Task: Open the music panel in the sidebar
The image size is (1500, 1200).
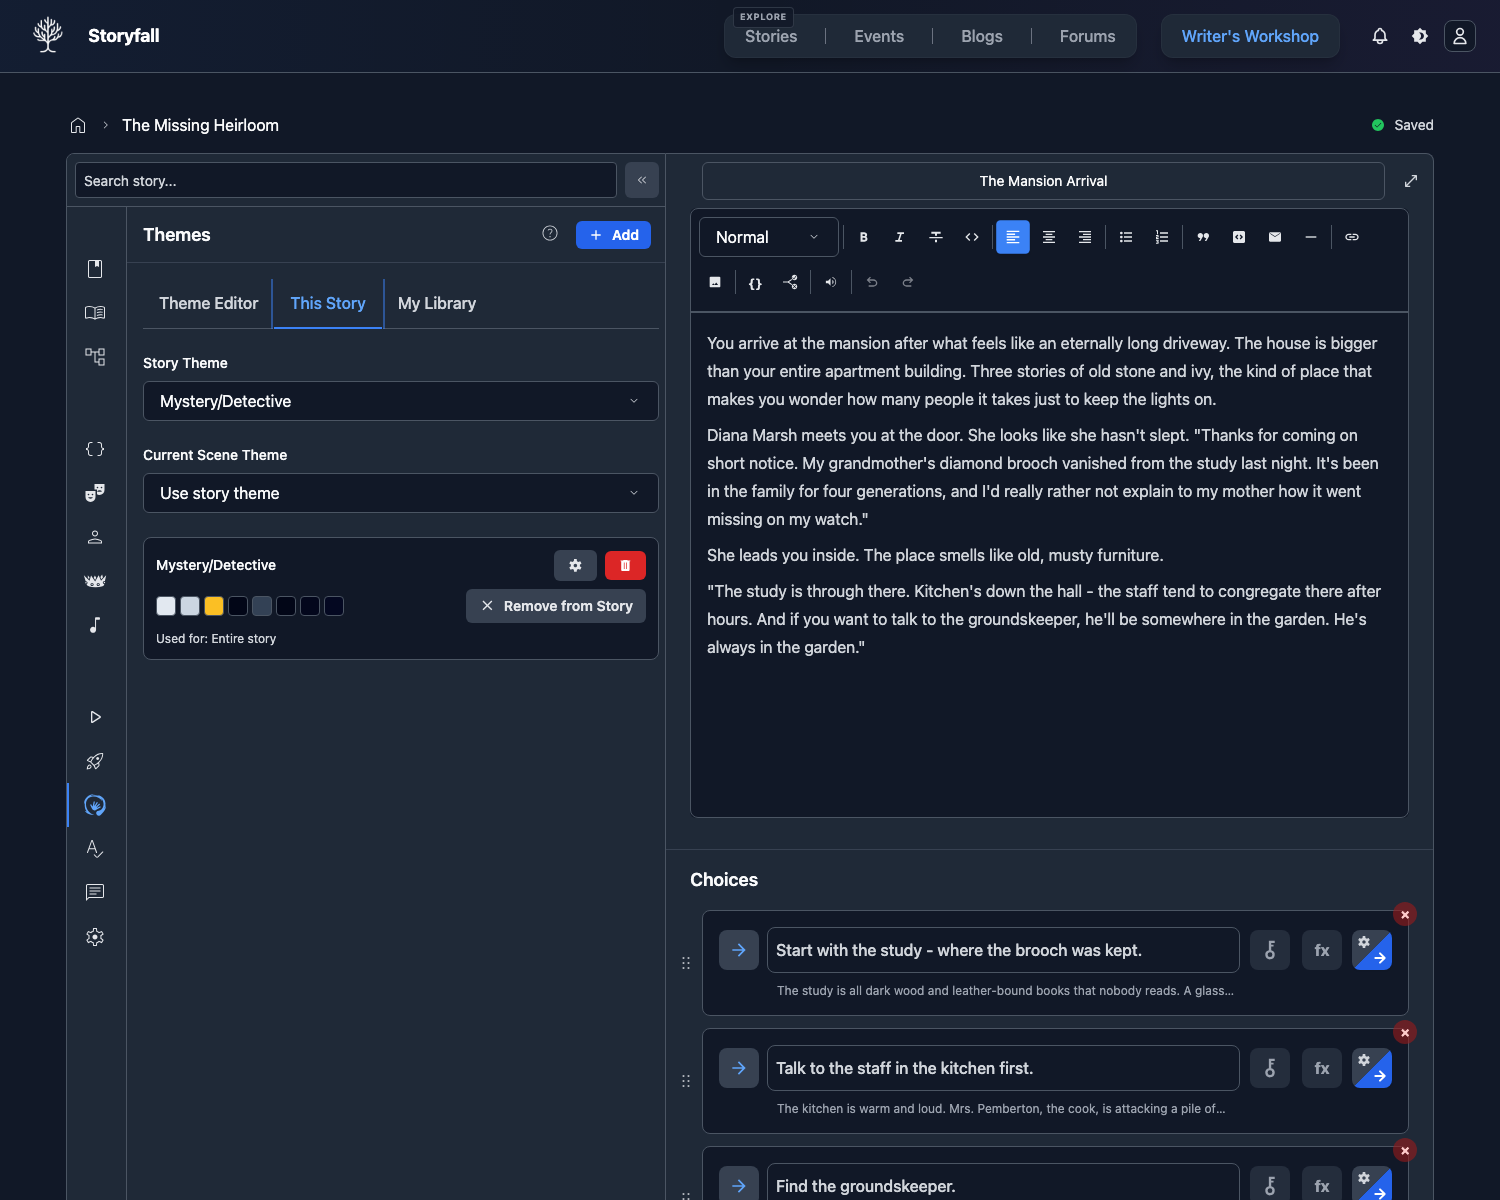Action: coord(95,625)
